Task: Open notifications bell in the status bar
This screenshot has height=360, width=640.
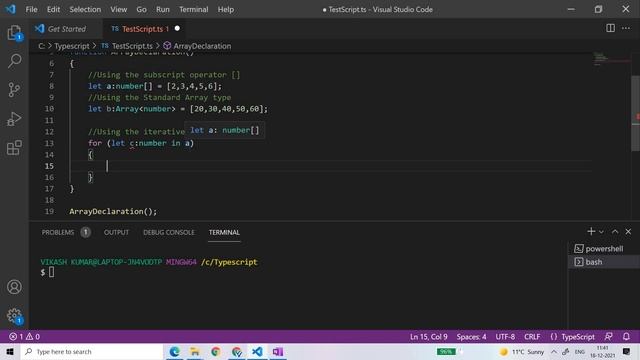Action: pos(626,337)
